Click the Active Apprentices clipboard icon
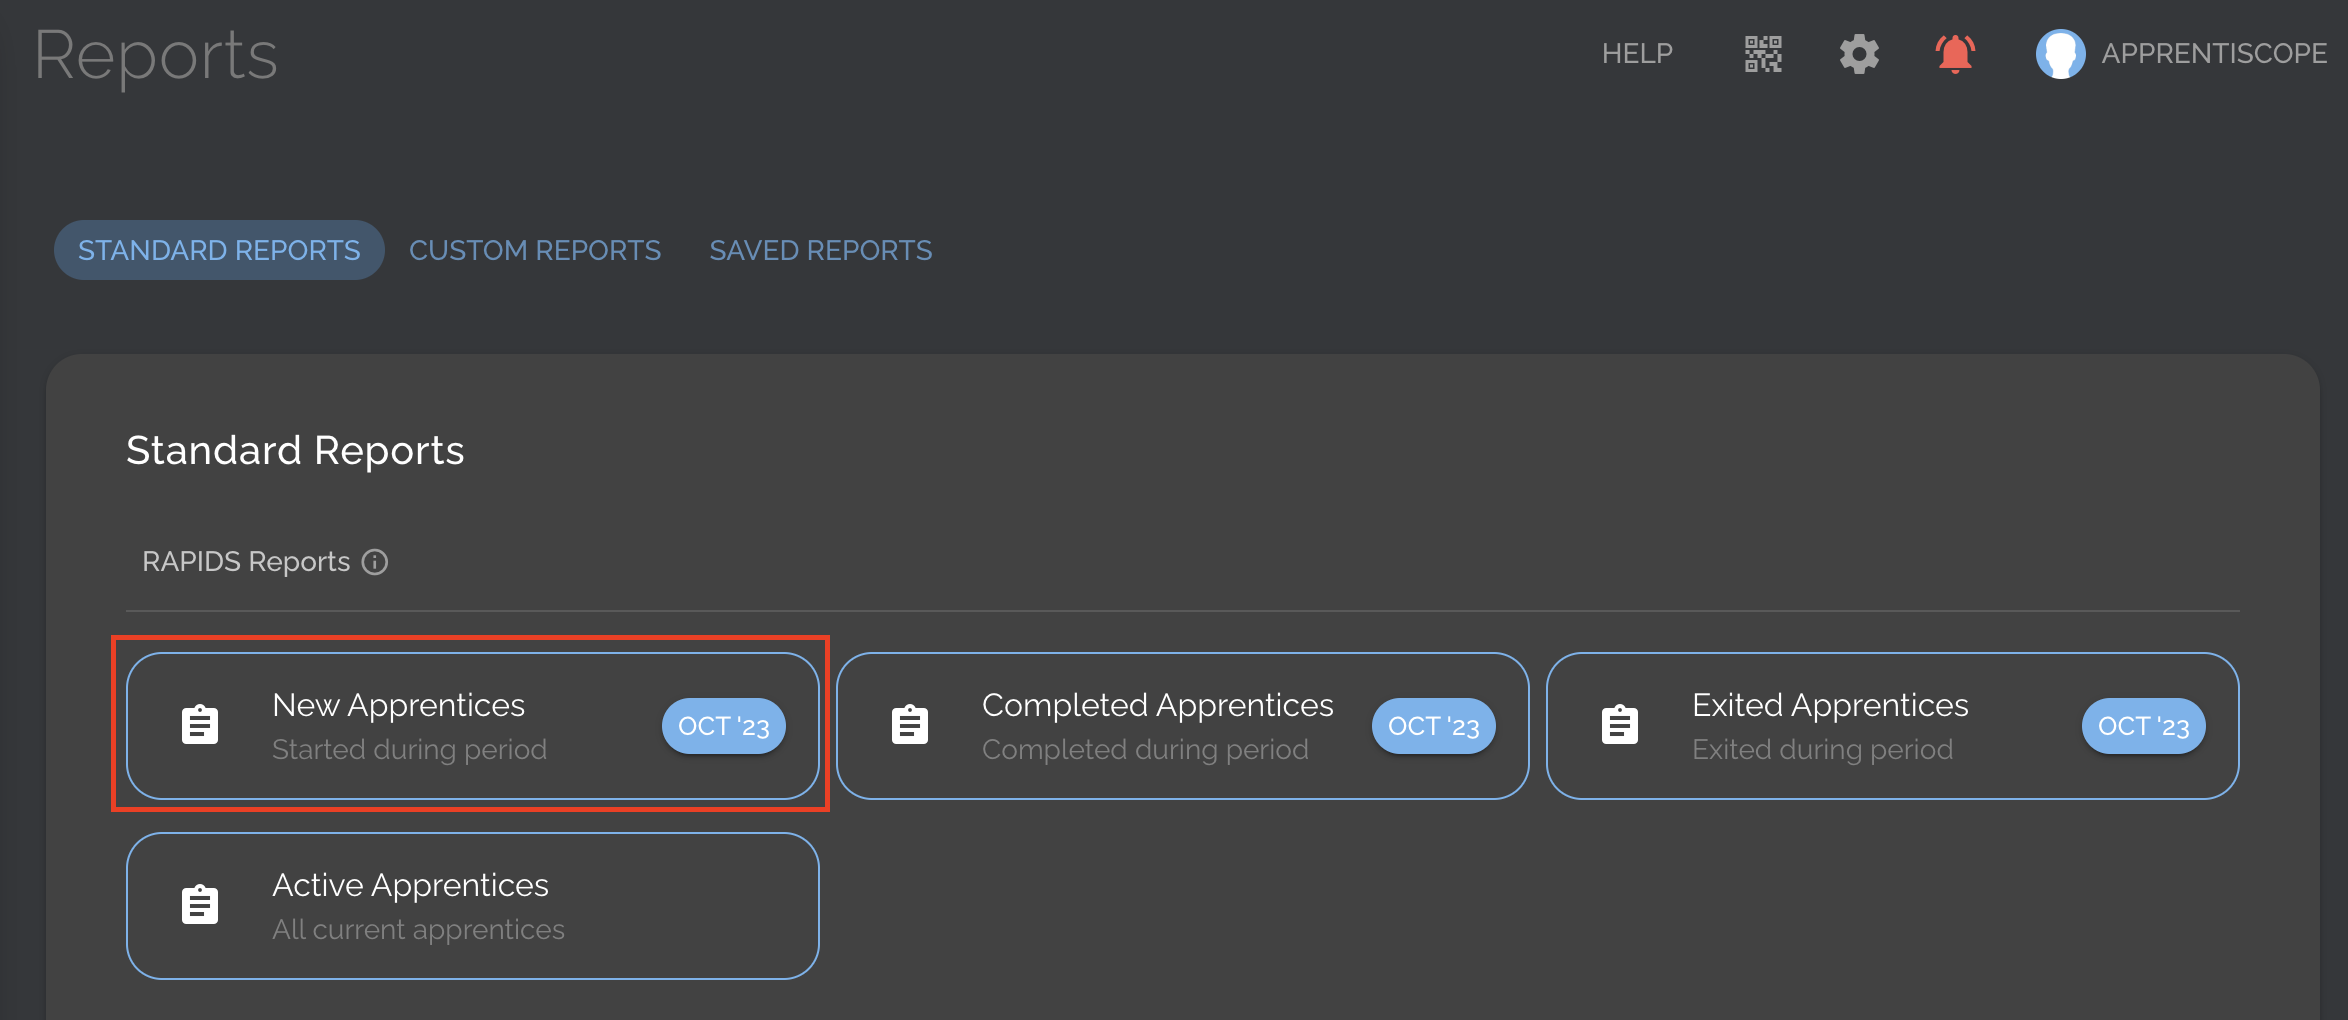This screenshot has width=2348, height=1020. [x=200, y=903]
